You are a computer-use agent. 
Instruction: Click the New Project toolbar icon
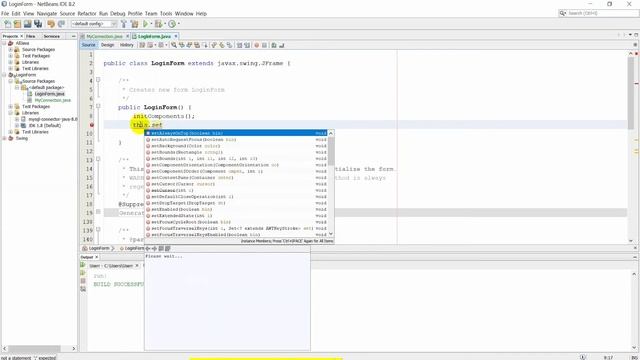click(18, 24)
